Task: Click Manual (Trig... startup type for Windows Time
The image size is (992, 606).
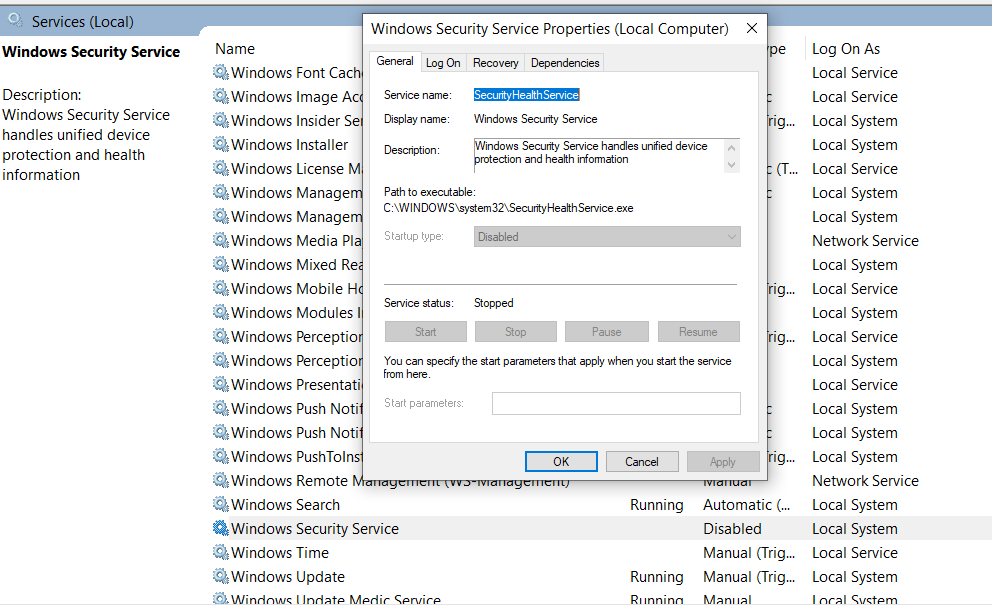Action: point(749,553)
